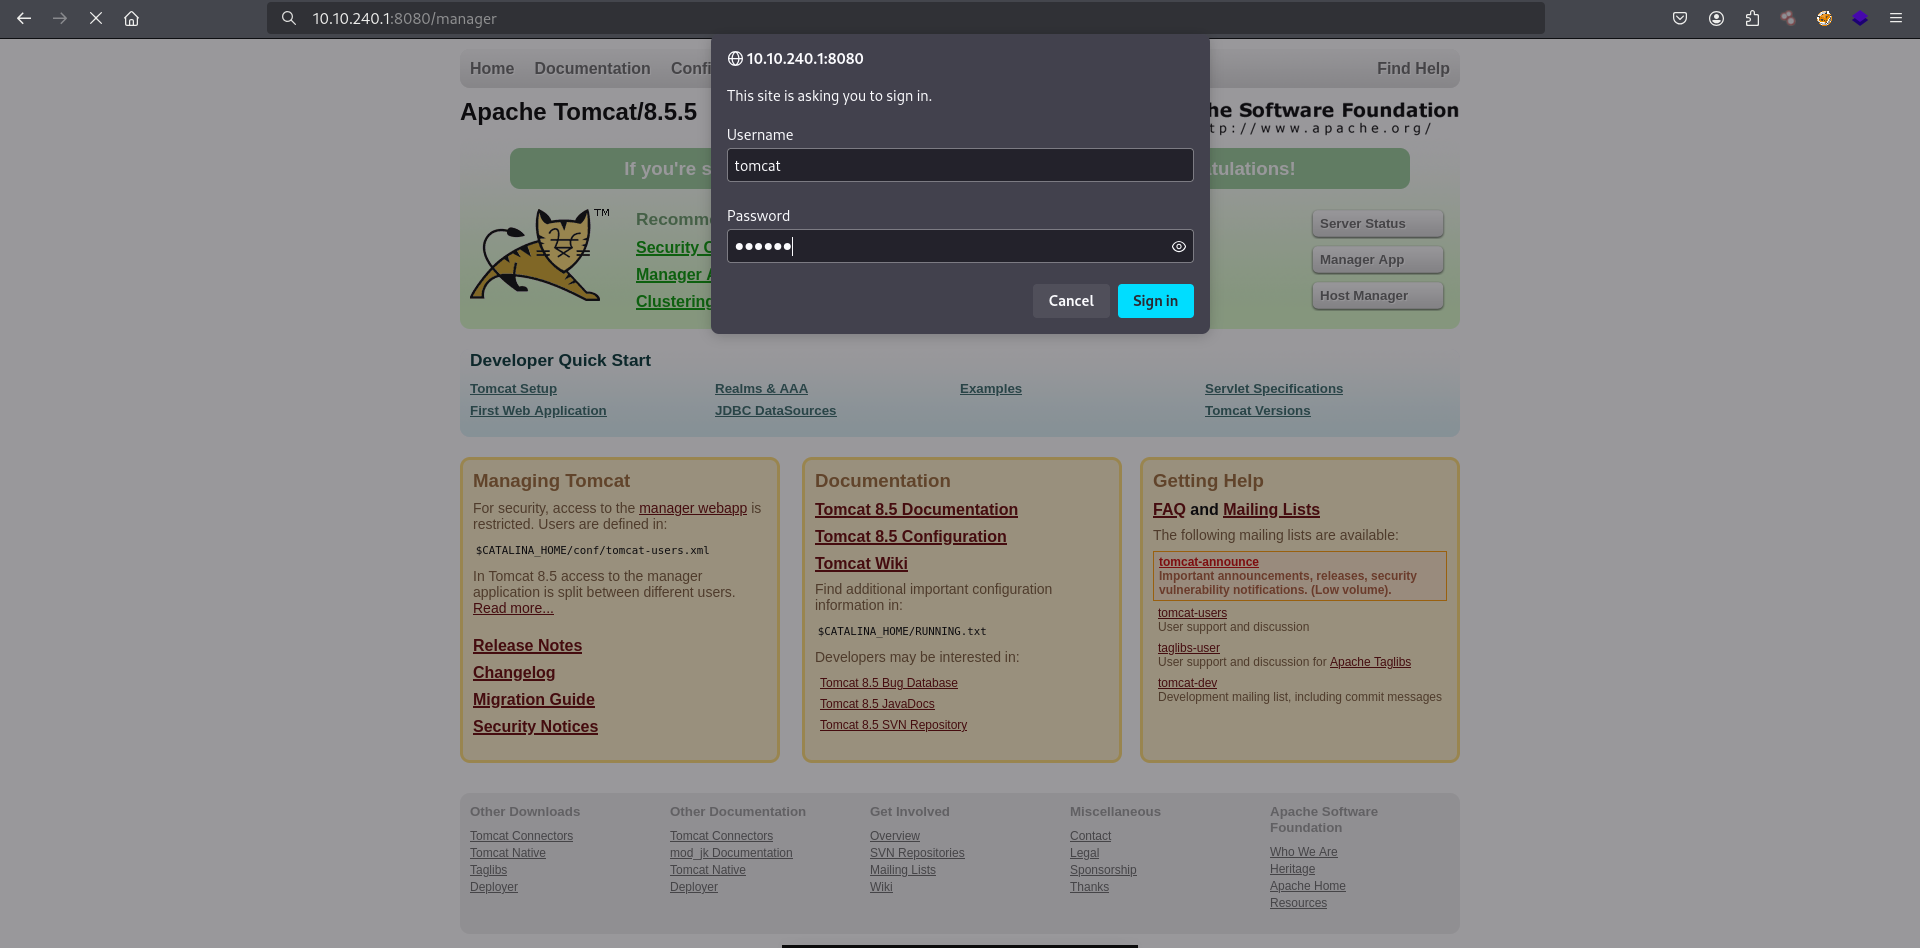The height and width of the screenshot is (948, 1920).
Task: Click the browser back arrow
Action: click(x=24, y=18)
